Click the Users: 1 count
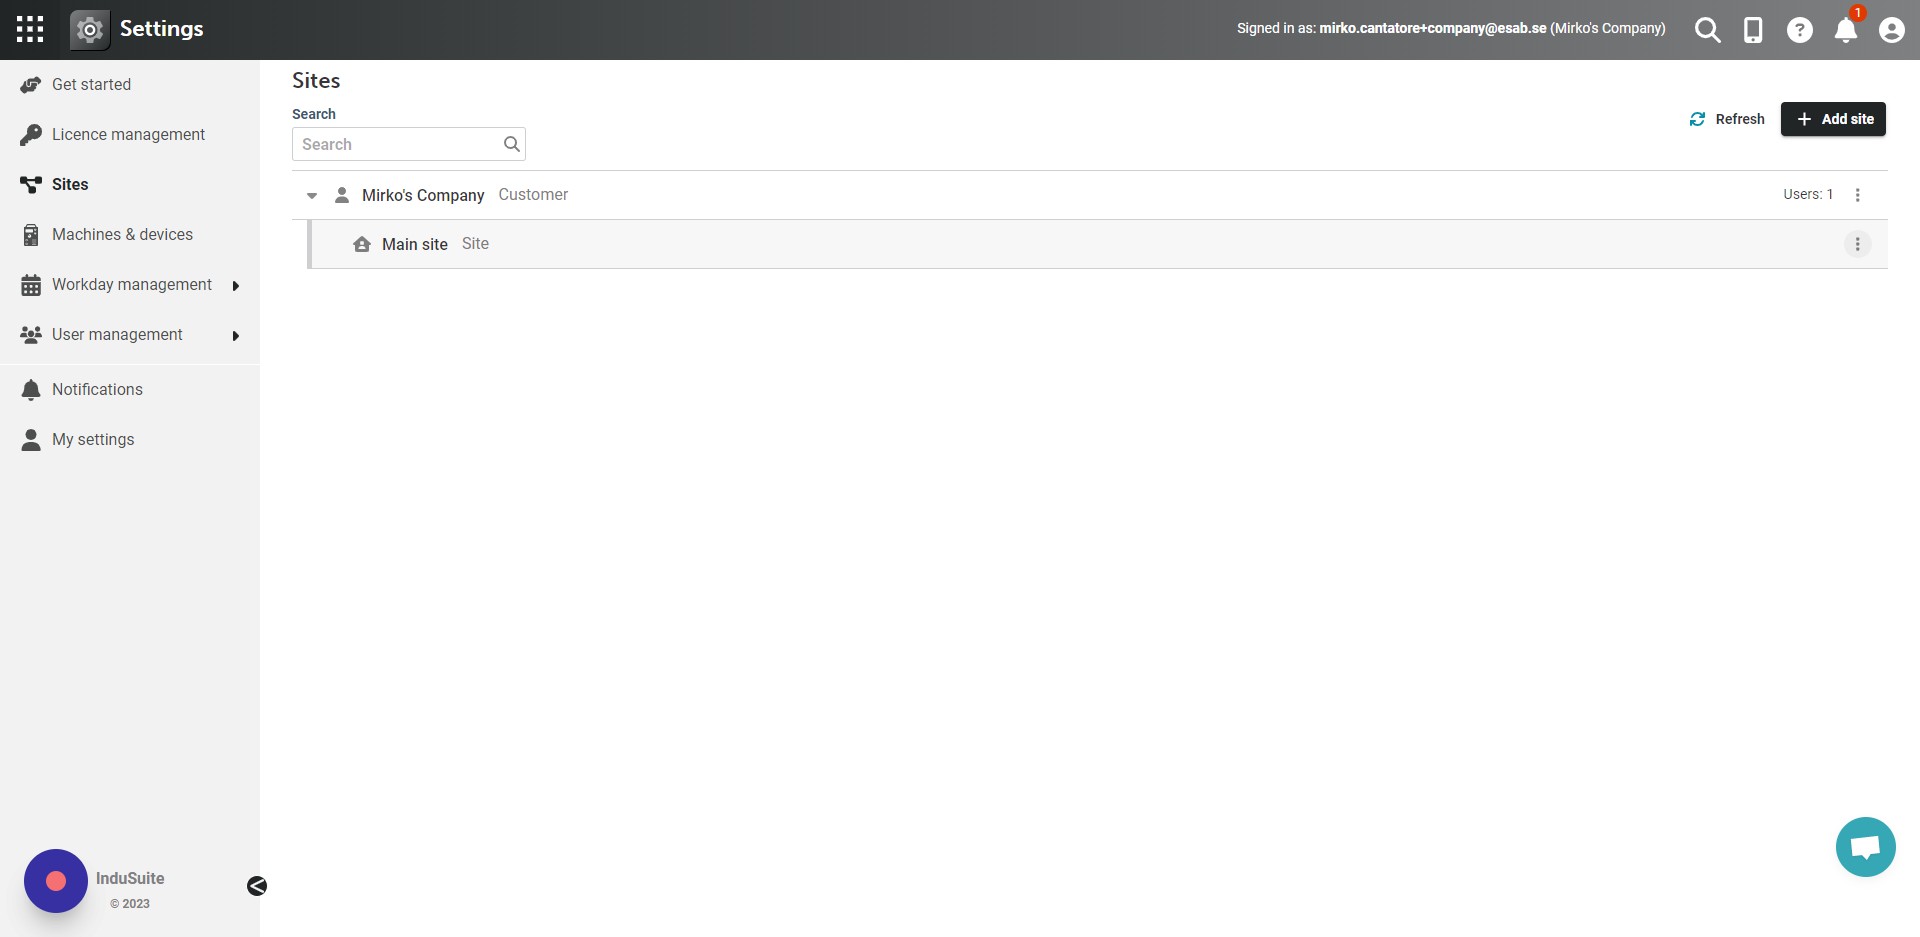 [x=1808, y=194]
